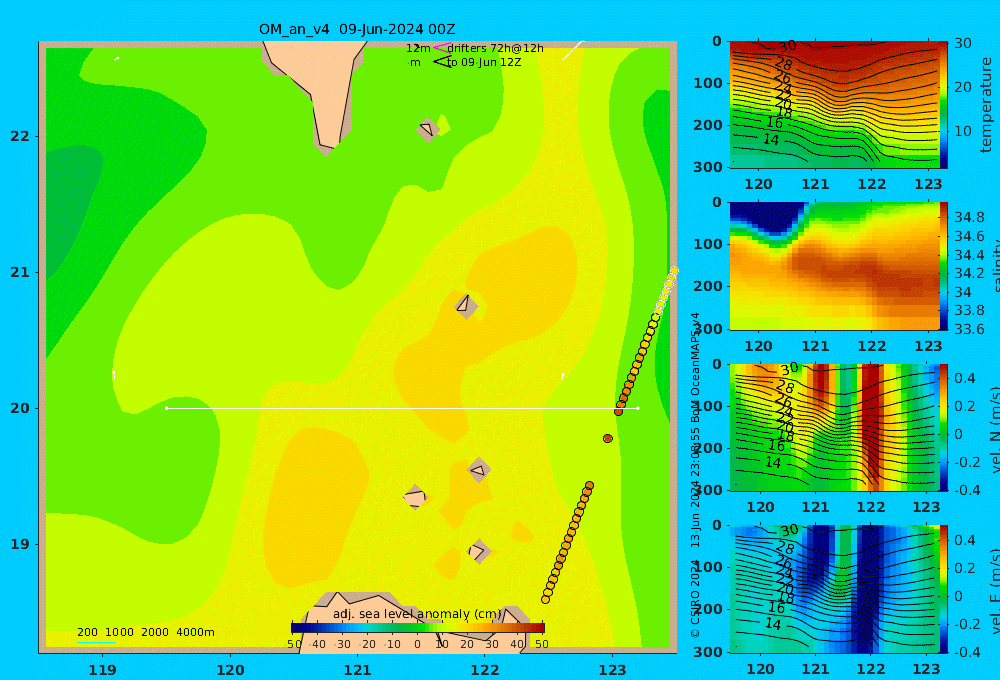Click the east endpoint of the white 20N transect line
Image resolution: width=1000 pixels, height=680 pixels.
pyautogui.click(x=638, y=408)
